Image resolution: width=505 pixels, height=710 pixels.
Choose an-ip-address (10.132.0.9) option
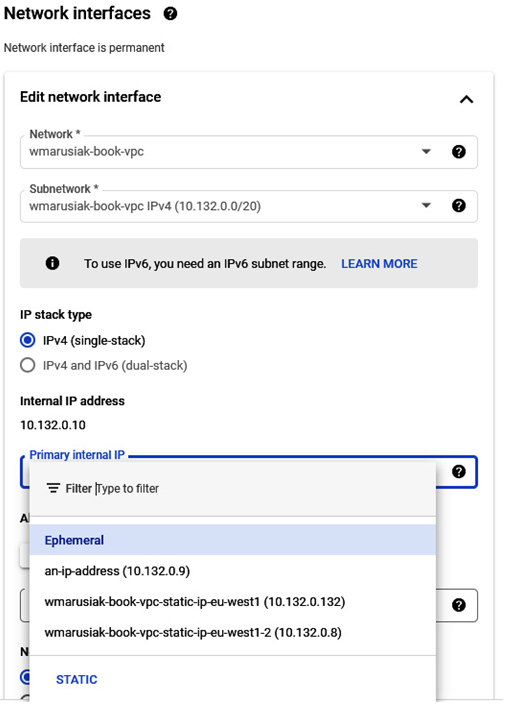click(233, 571)
